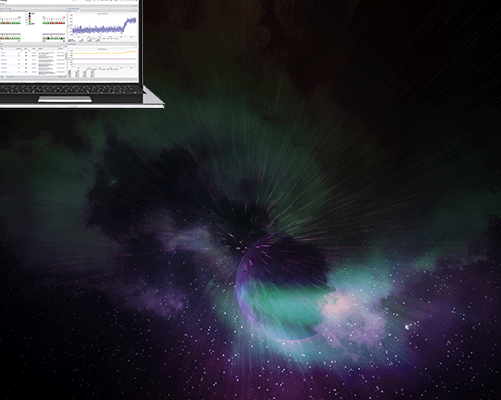Click the sharp rise in the blue chart
This screenshot has width=501, height=400.
click(124, 26)
